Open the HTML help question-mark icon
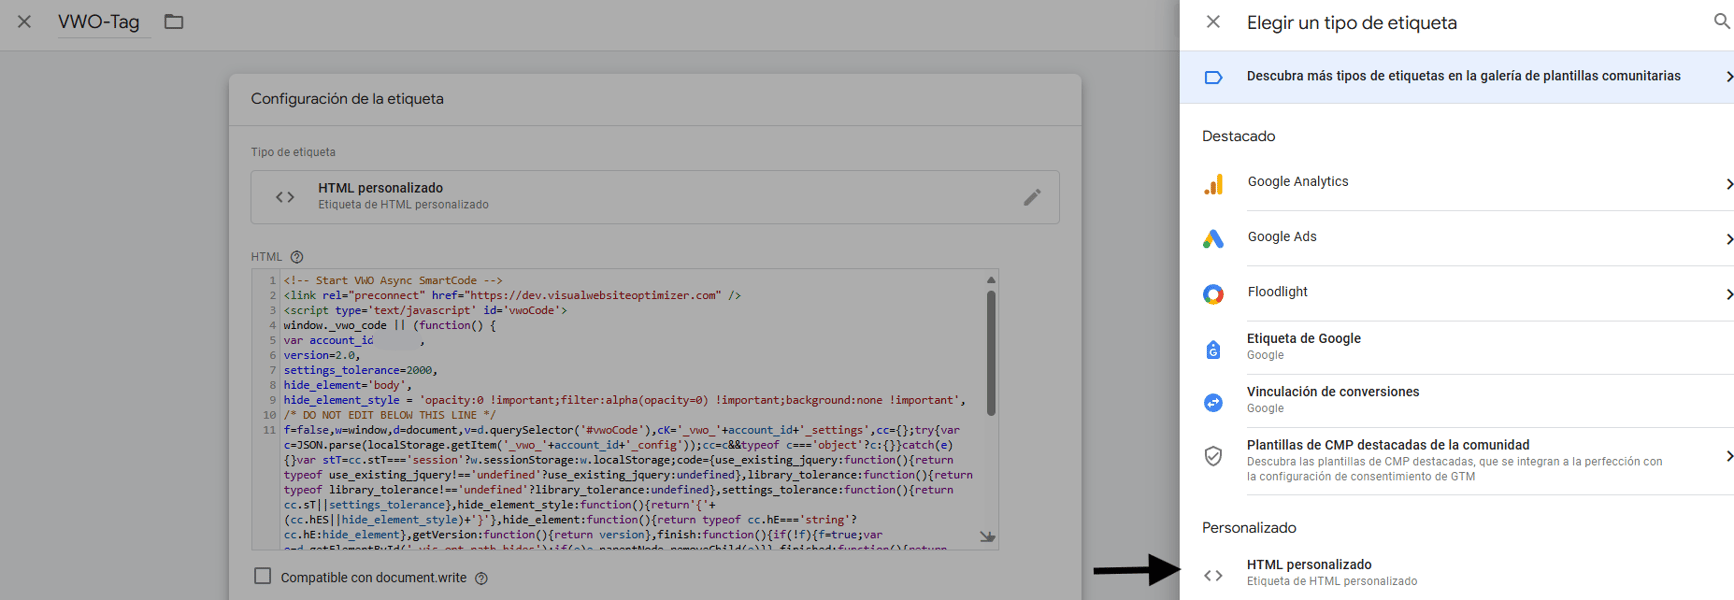Image resolution: width=1734 pixels, height=600 pixels. 297,257
